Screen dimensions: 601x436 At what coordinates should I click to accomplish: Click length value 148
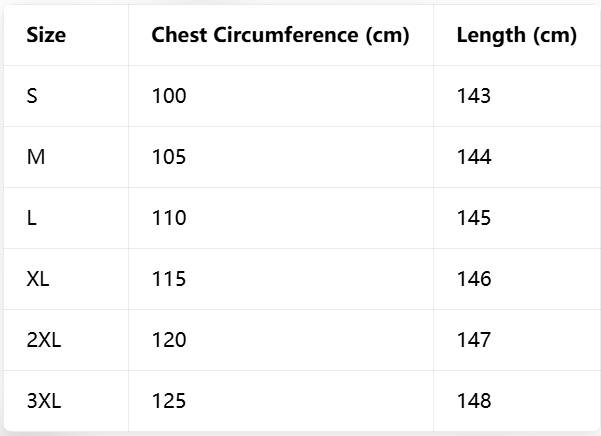click(474, 401)
